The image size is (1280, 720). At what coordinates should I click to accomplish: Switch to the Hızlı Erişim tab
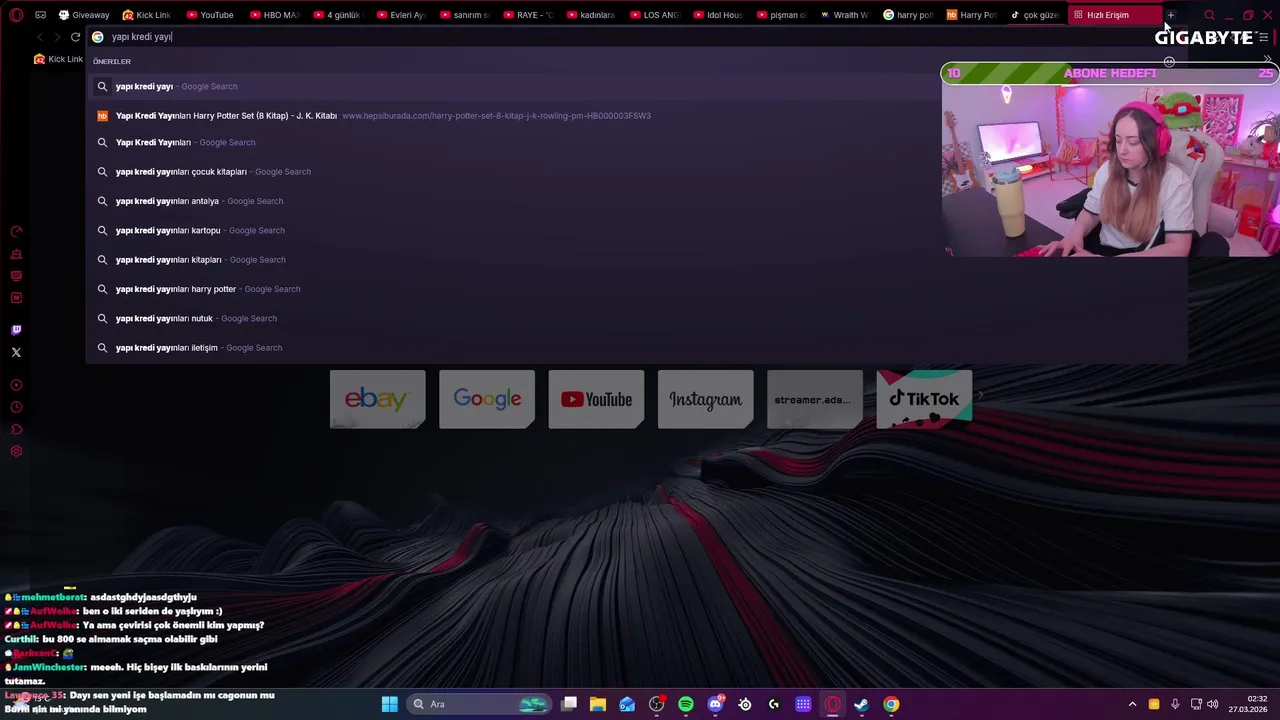1115,15
